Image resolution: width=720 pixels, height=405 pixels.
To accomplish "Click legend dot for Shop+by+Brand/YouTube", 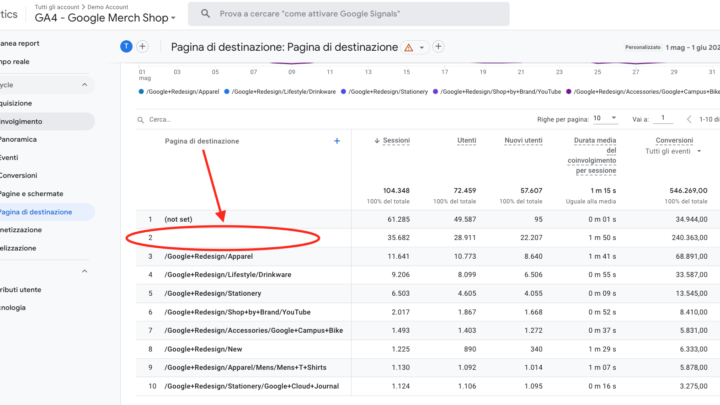I will coord(435,91).
